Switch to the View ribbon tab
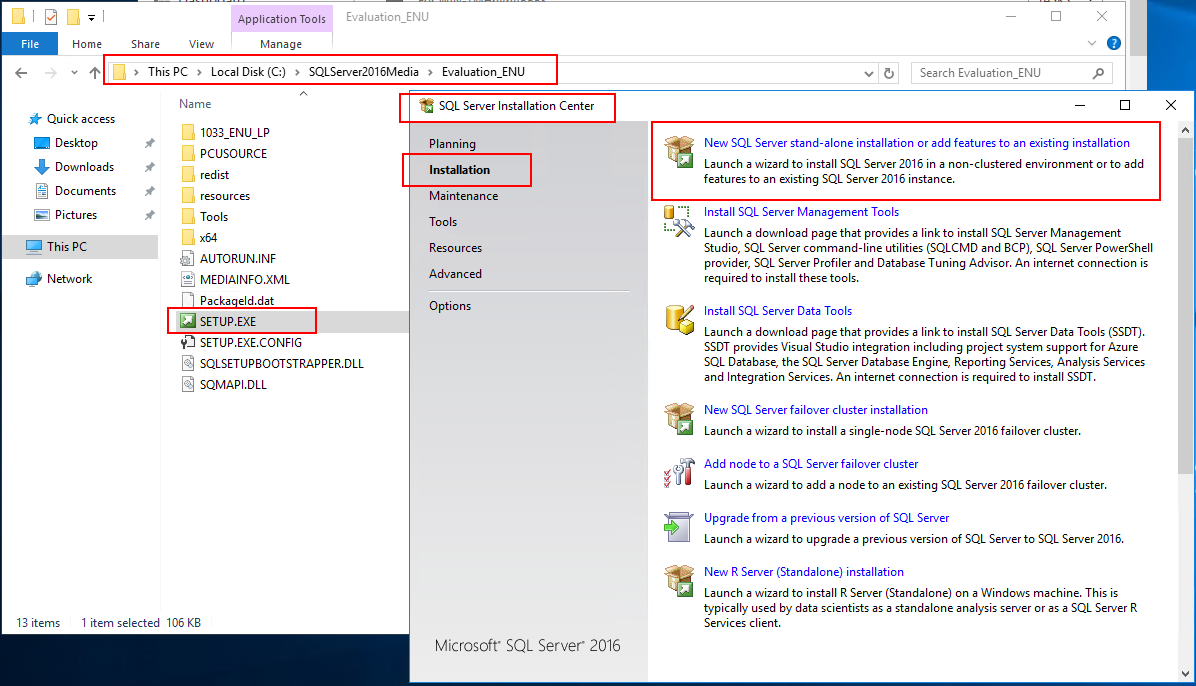Image resolution: width=1196 pixels, height=686 pixels. coord(201,43)
